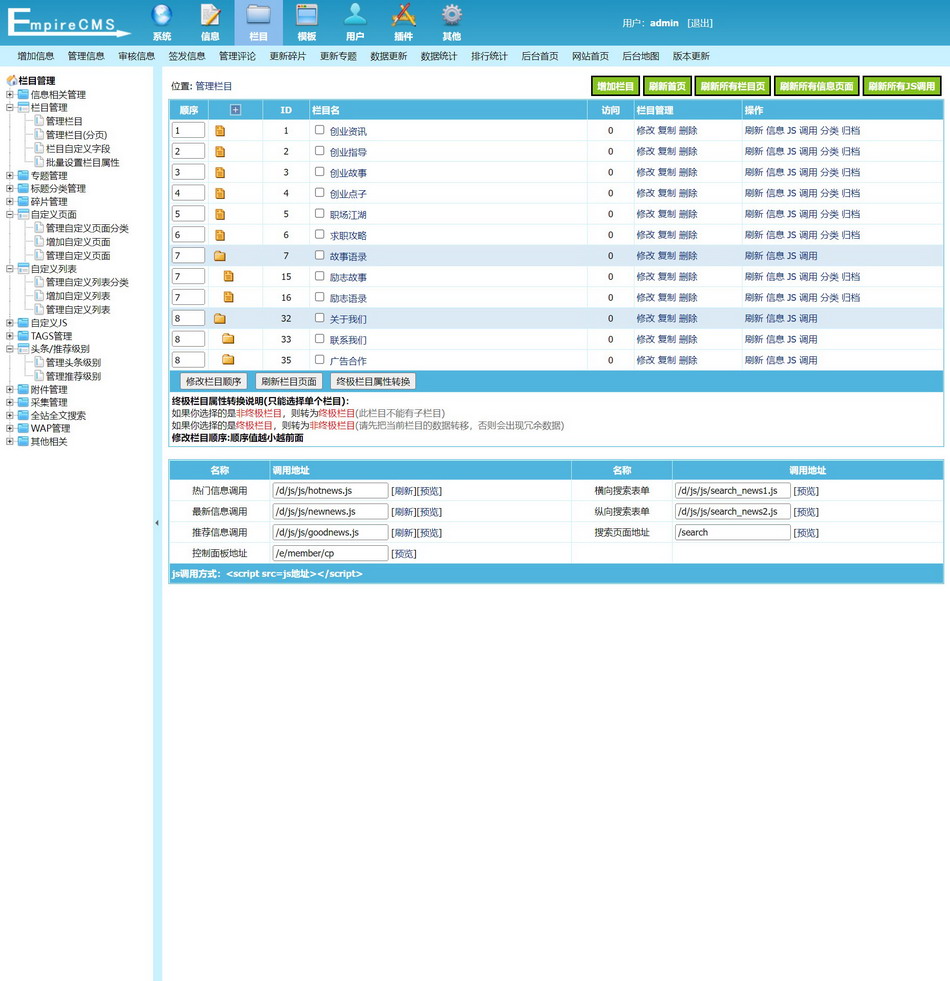The image size is (950, 981).
Task: Check the 创业点子 checkbox
Action: (319, 193)
